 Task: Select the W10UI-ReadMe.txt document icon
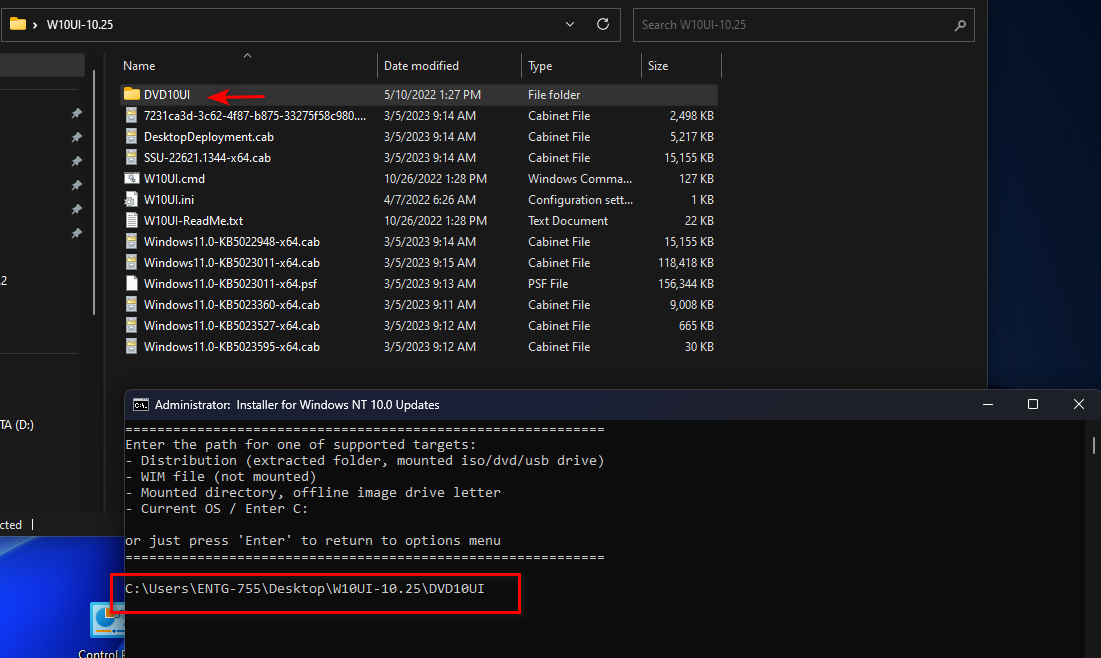point(131,221)
